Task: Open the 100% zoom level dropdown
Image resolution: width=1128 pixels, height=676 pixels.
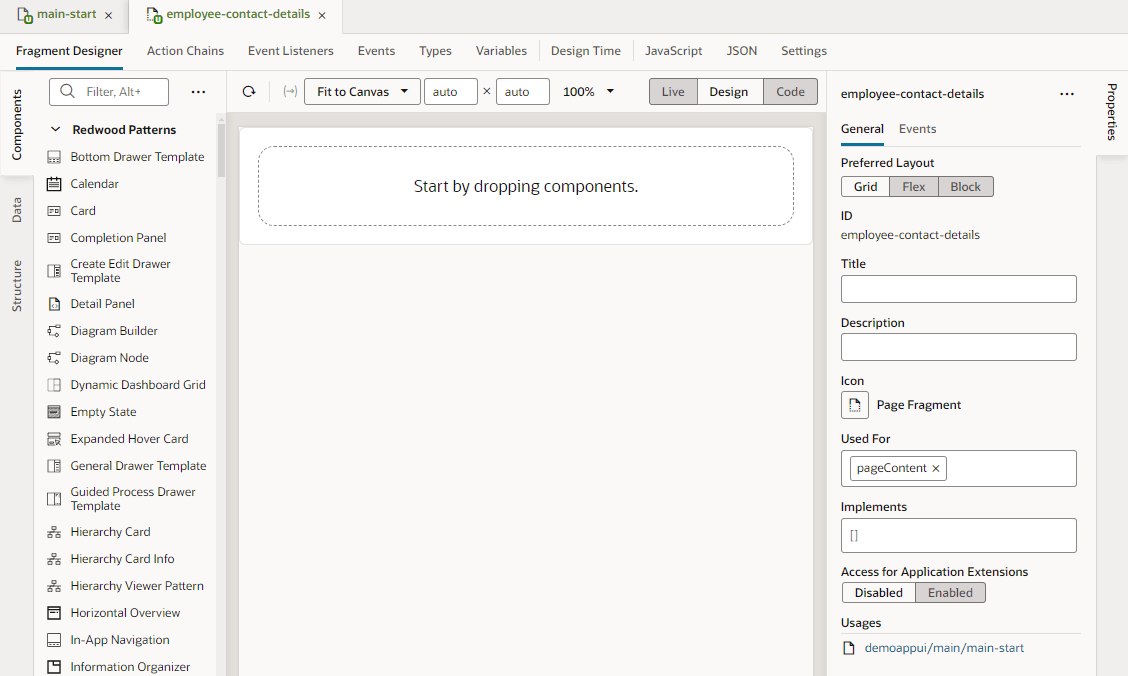Action: tap(588, 91)
